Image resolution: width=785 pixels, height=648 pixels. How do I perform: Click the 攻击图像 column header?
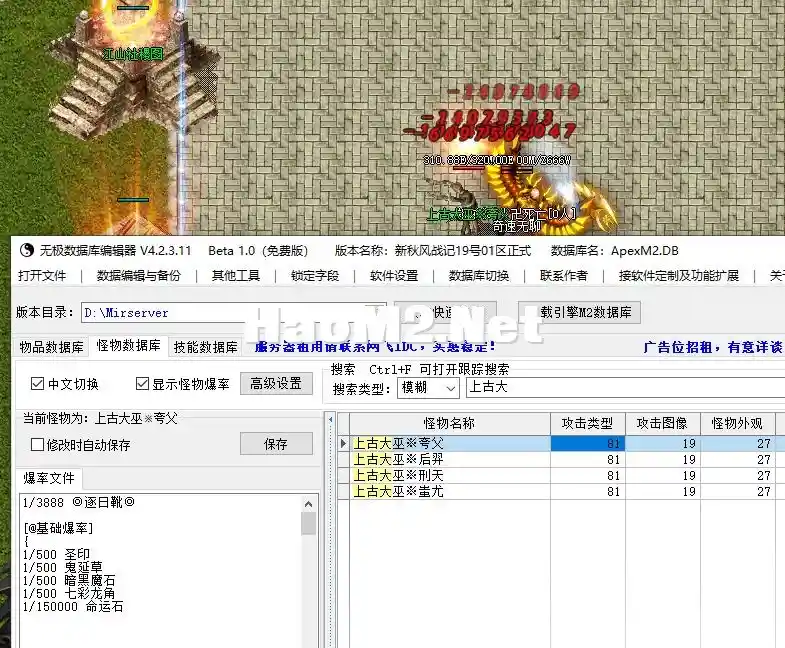coord(663,424)
